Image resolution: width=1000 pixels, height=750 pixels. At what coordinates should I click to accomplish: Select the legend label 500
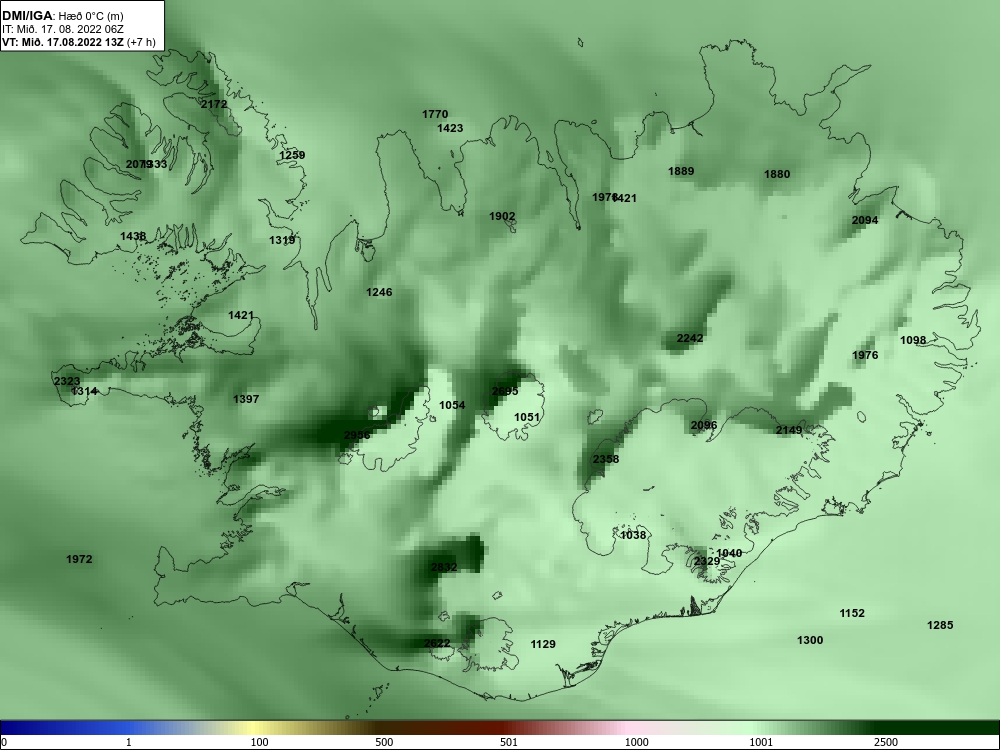tap(384, 742)
